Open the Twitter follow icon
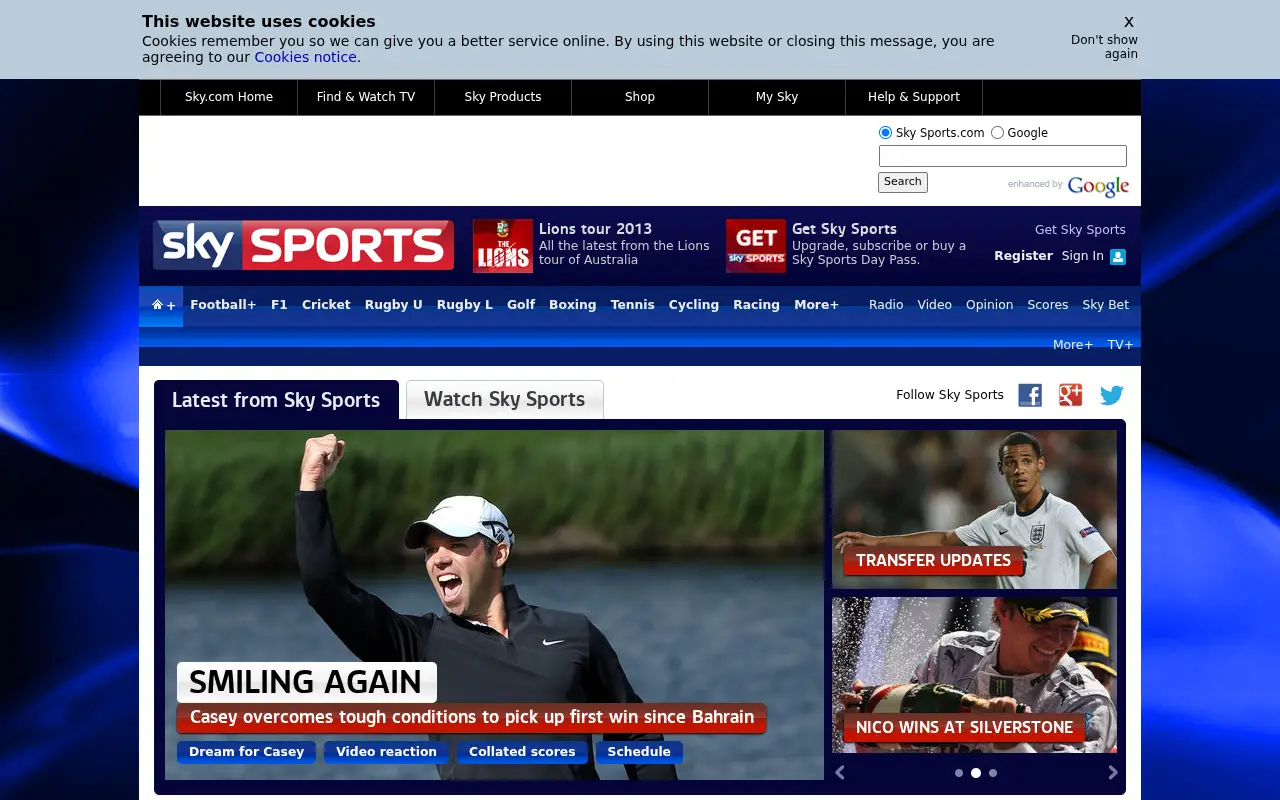This screenshot has height=800, width=1280. [1112, 395]
